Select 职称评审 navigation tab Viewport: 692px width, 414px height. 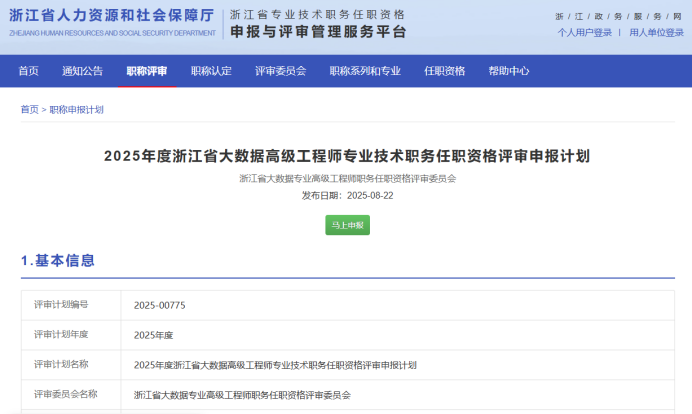click(147, 71)
